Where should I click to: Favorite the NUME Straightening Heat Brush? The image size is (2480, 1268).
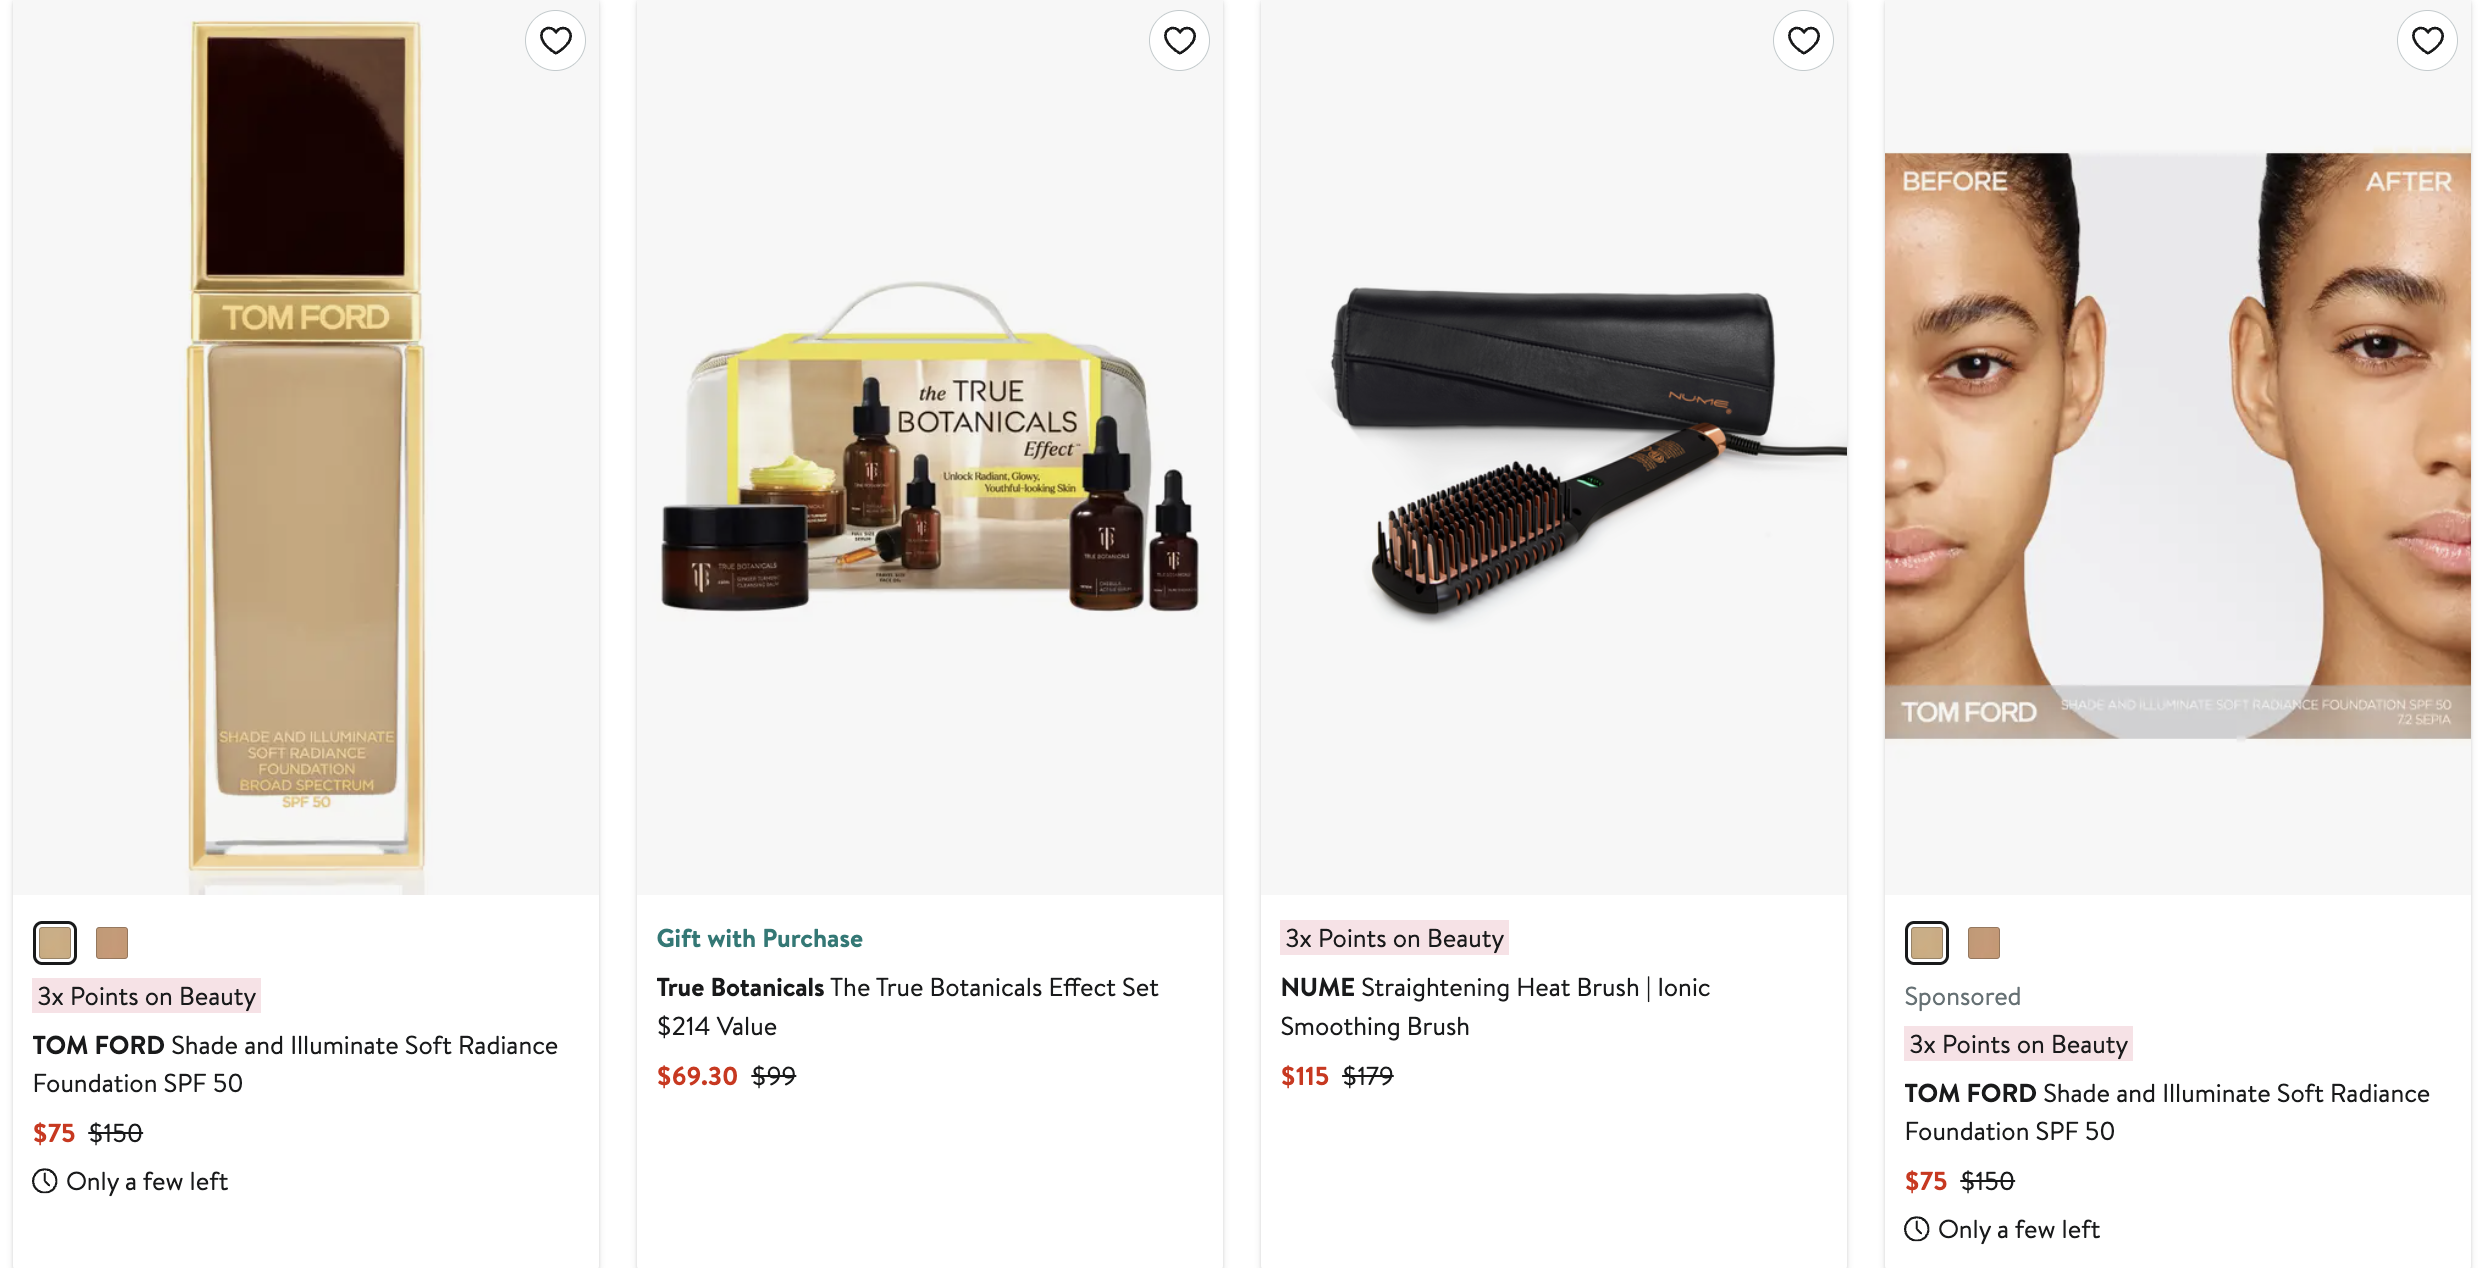[1803, 41]
